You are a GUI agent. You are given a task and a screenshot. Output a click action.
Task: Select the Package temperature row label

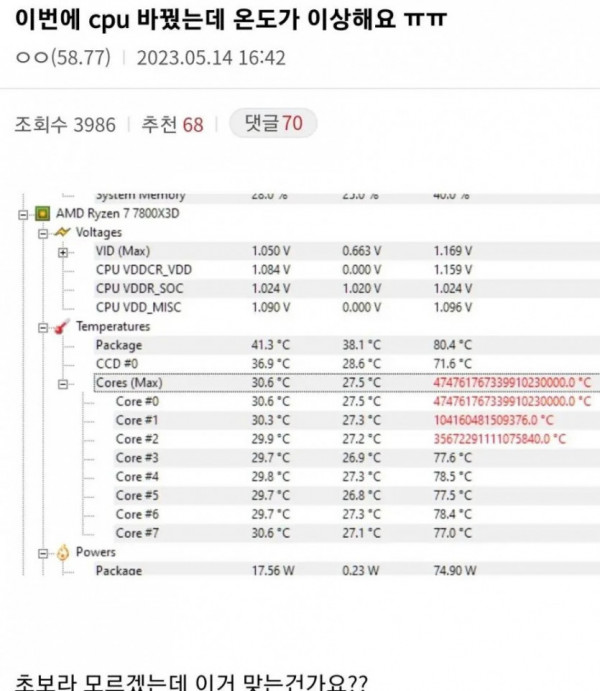(x=119, y=345)
